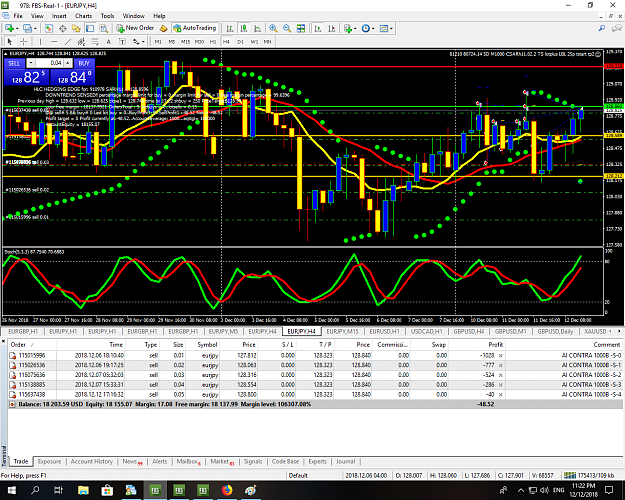Expand the new chart dropdown arrow

point(17,28)
